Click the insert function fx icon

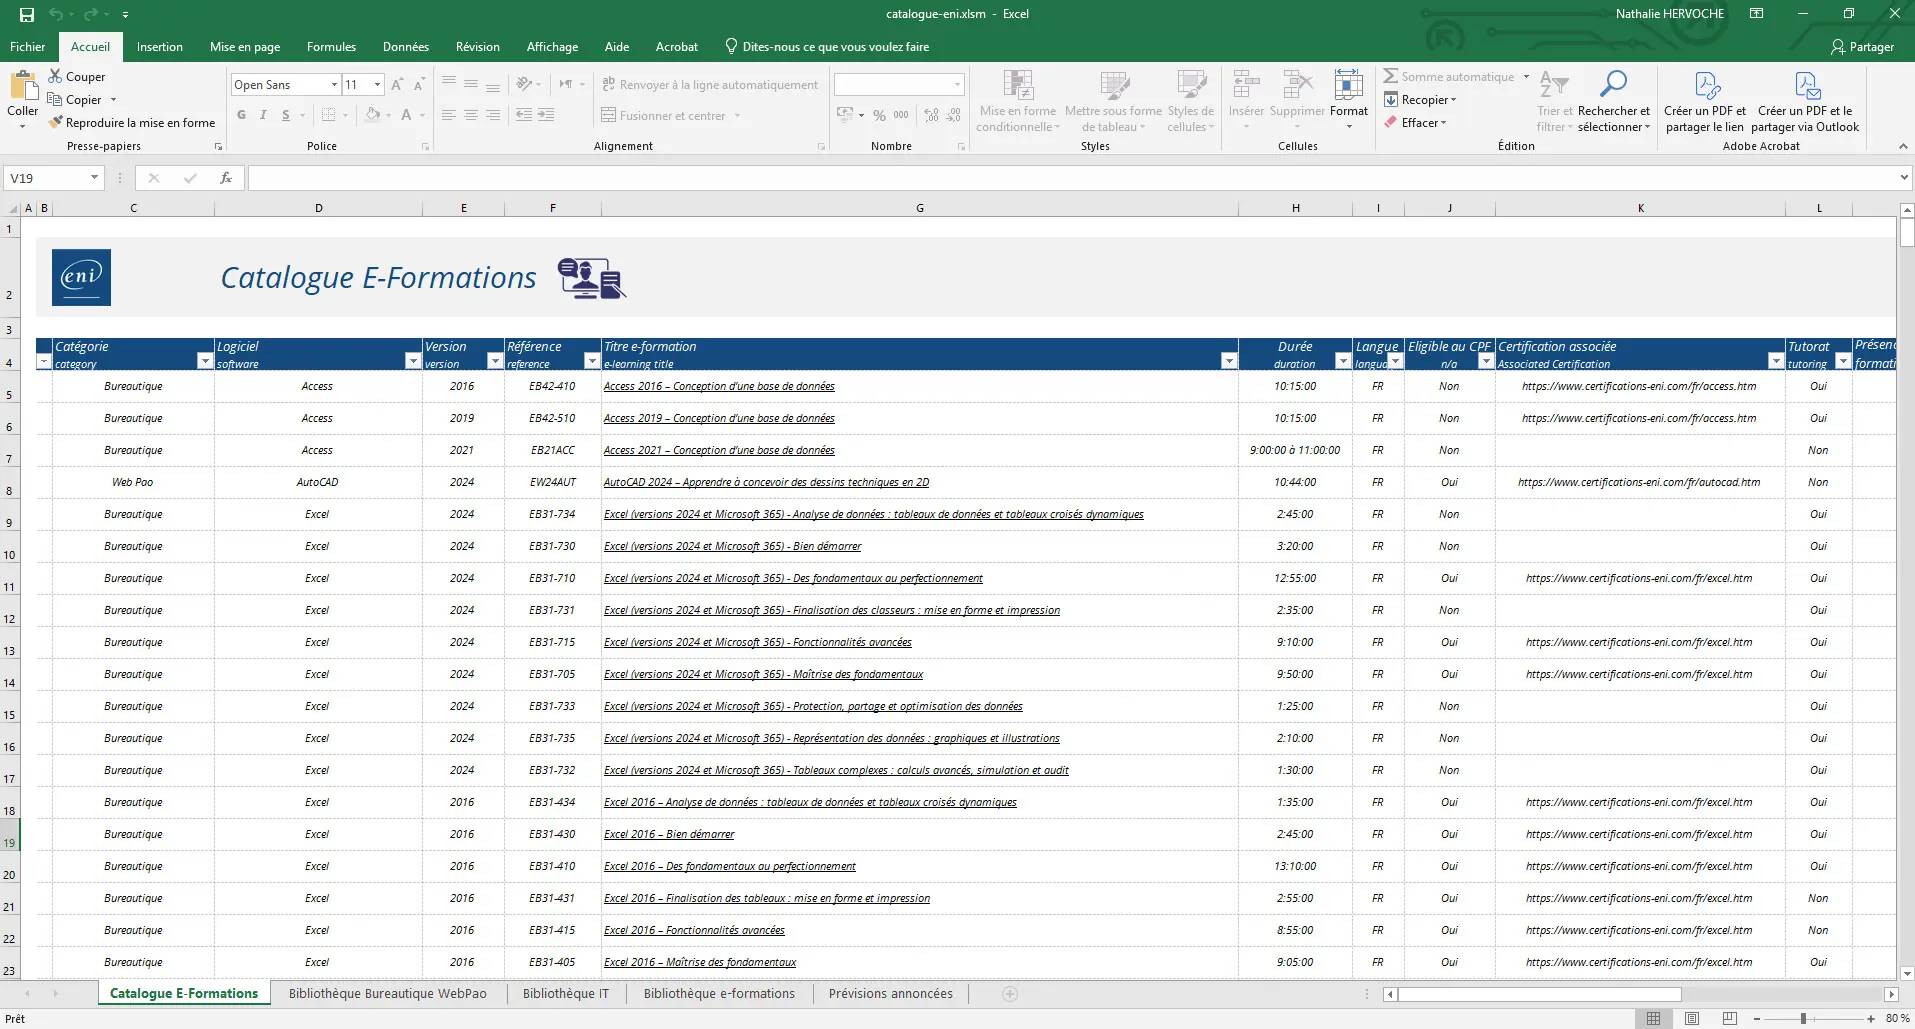[226, 178]
